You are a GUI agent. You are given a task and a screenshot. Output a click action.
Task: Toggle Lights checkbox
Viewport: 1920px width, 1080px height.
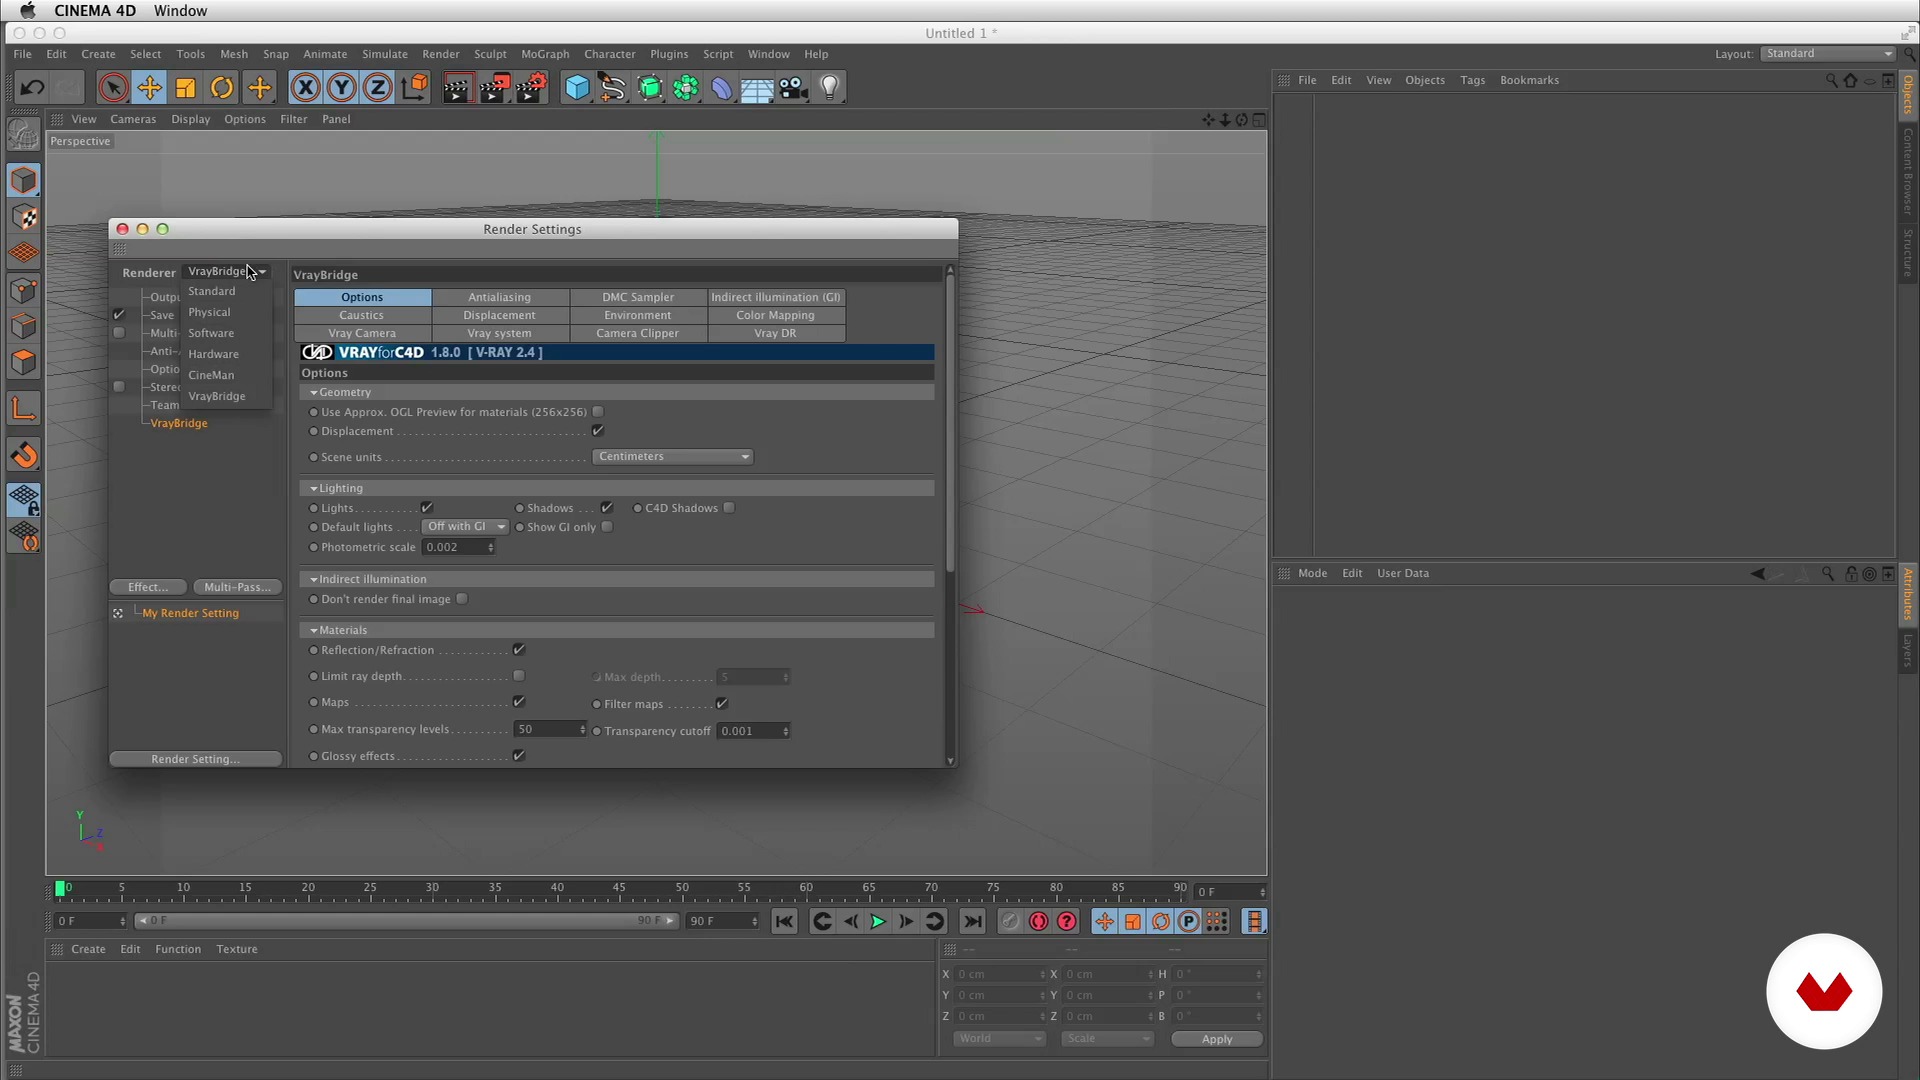pyautogui.click(x=427, y=508)
